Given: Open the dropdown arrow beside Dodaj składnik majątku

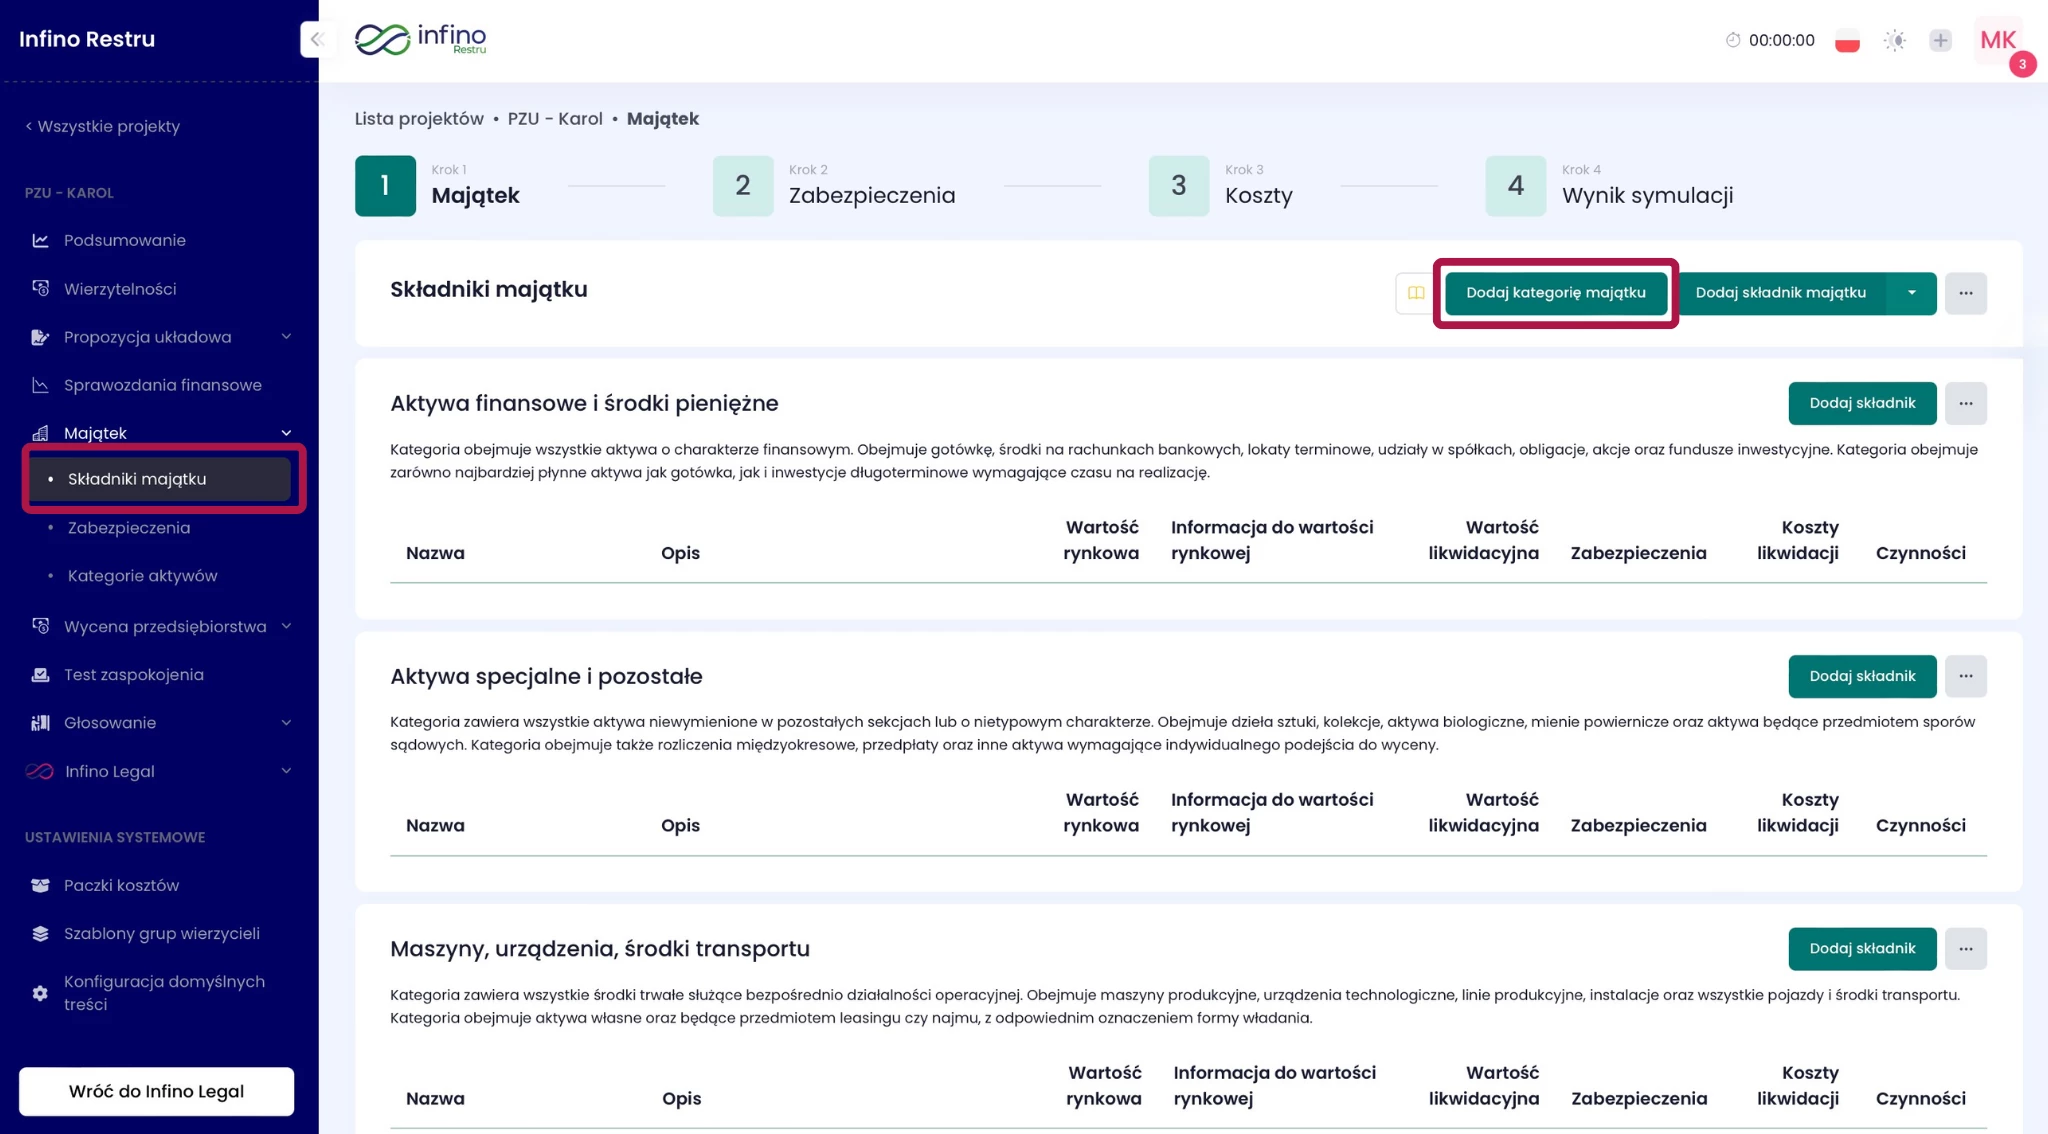Looking at the screenshot, I should (1911, 293).
